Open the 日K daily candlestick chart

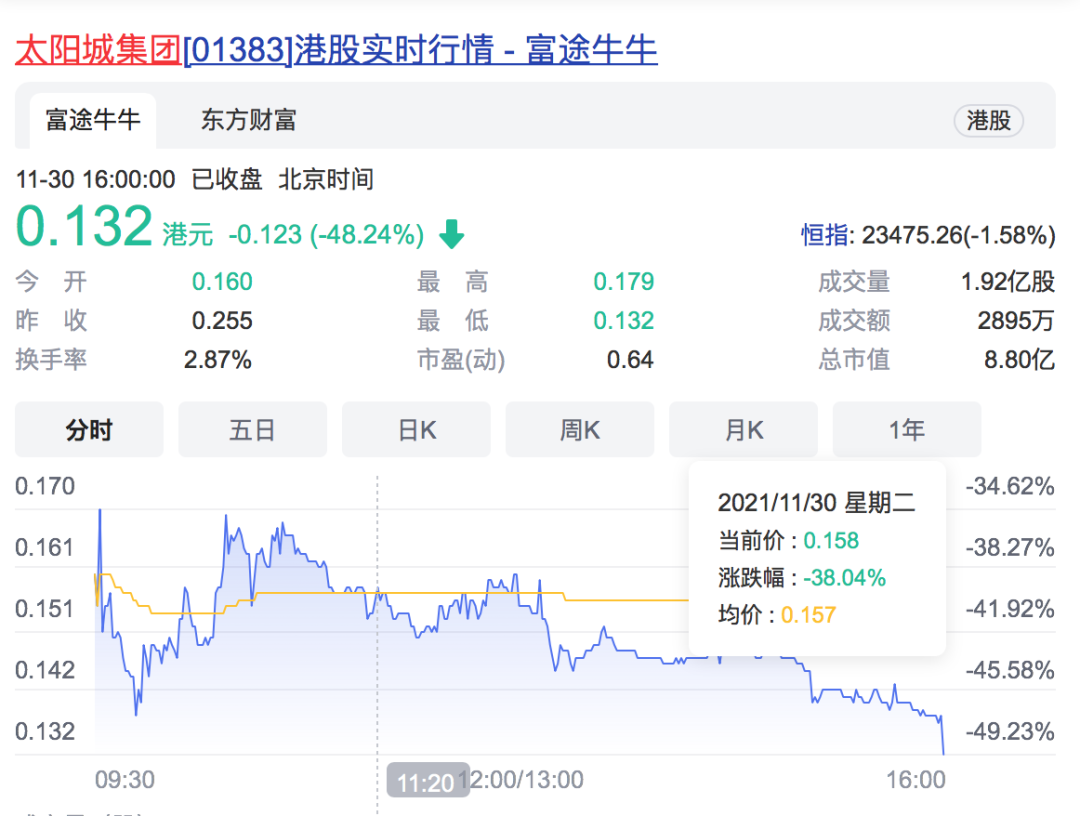(416, 429)
